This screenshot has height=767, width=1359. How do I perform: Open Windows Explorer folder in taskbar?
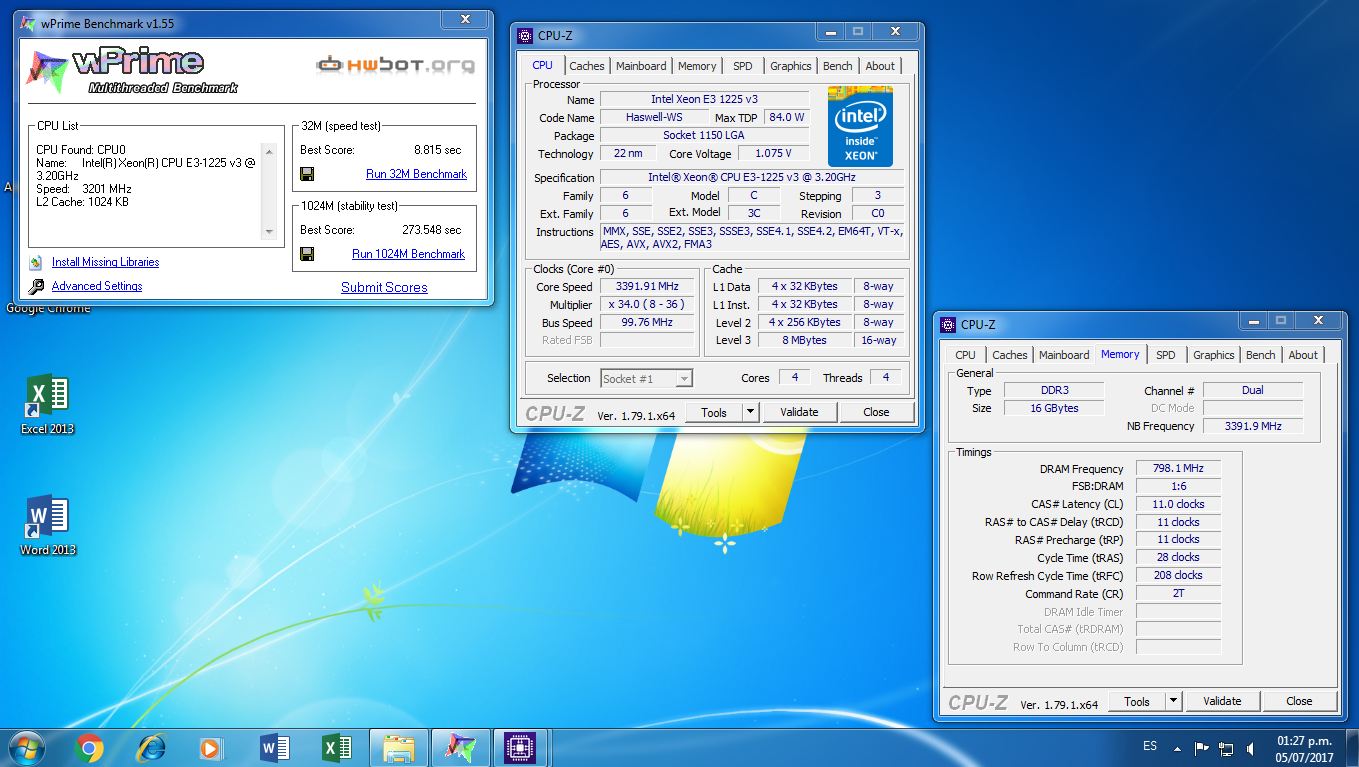click(399, 748)
